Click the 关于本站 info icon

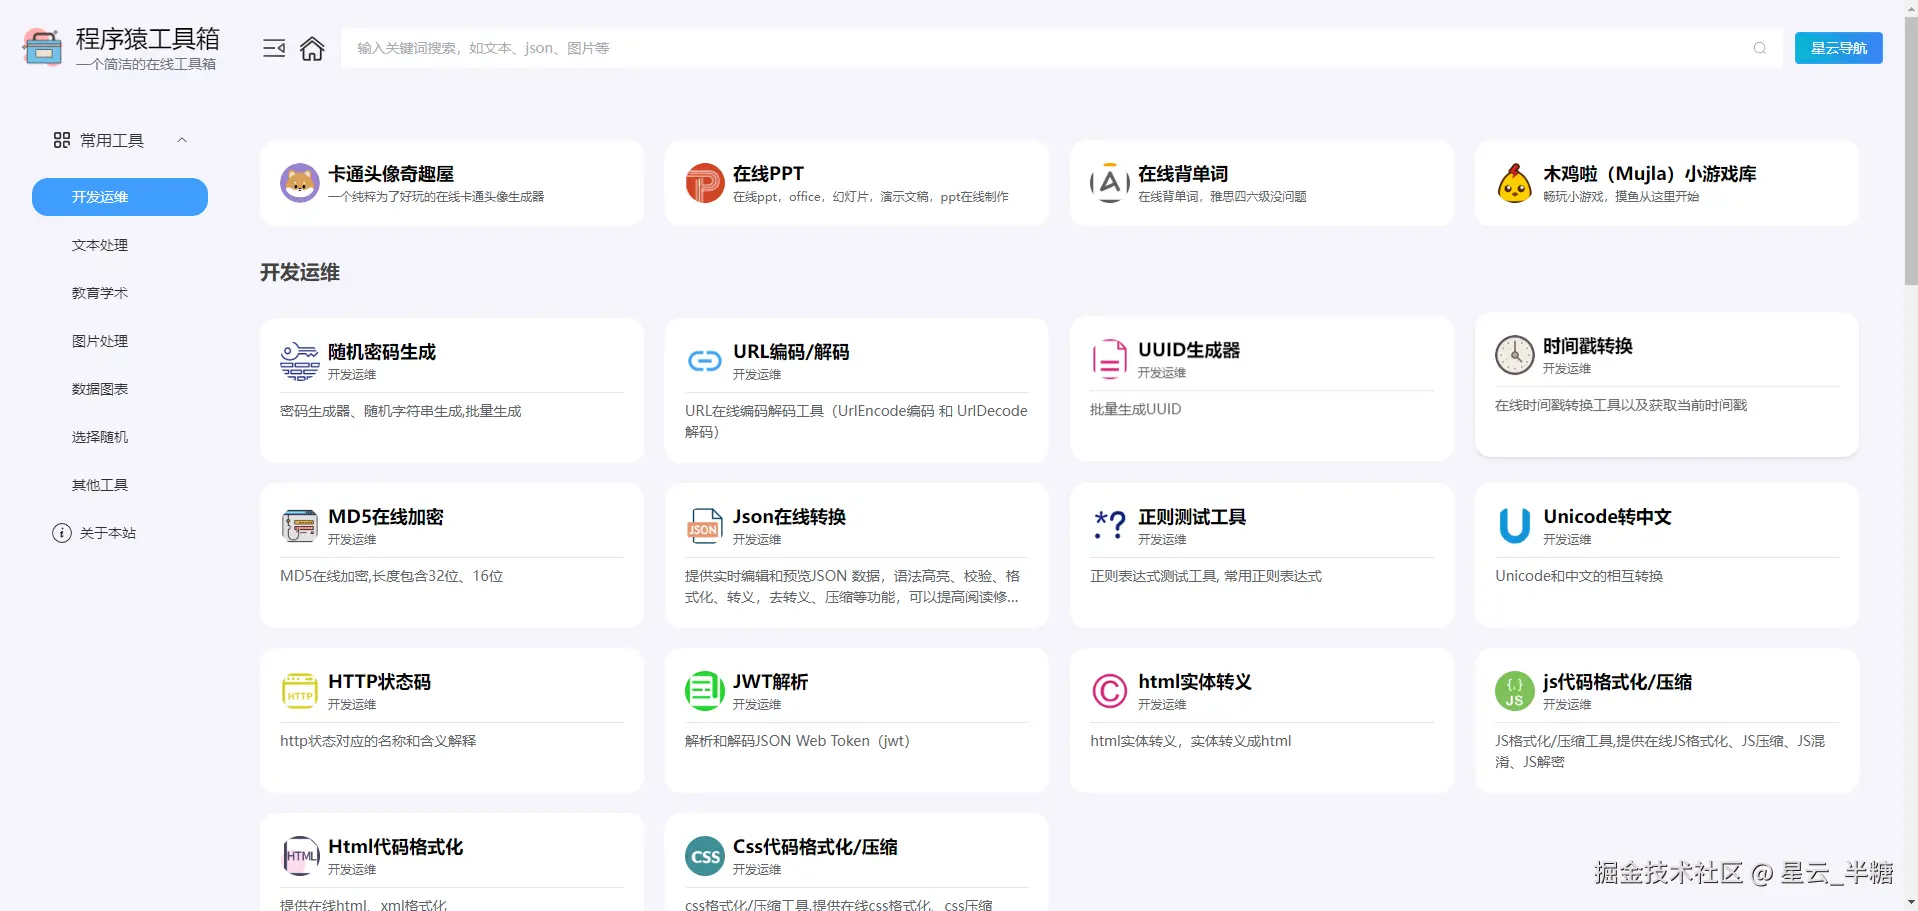click(62, 533)
